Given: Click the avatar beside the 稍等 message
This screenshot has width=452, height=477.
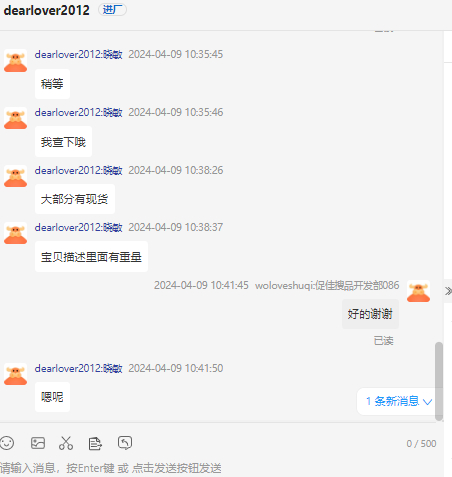Looking at the screenshot, I should pos(15,61).
